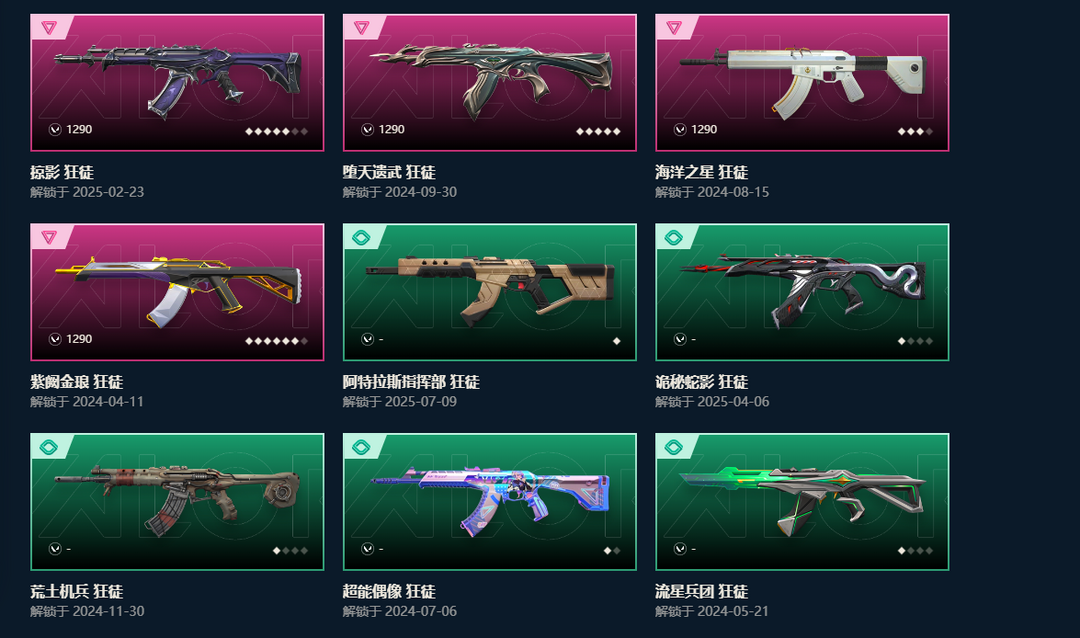1080x638 pixels.
Task: Click the 1290 price on 海洋之星 狂徒
Action: (704, 130)
